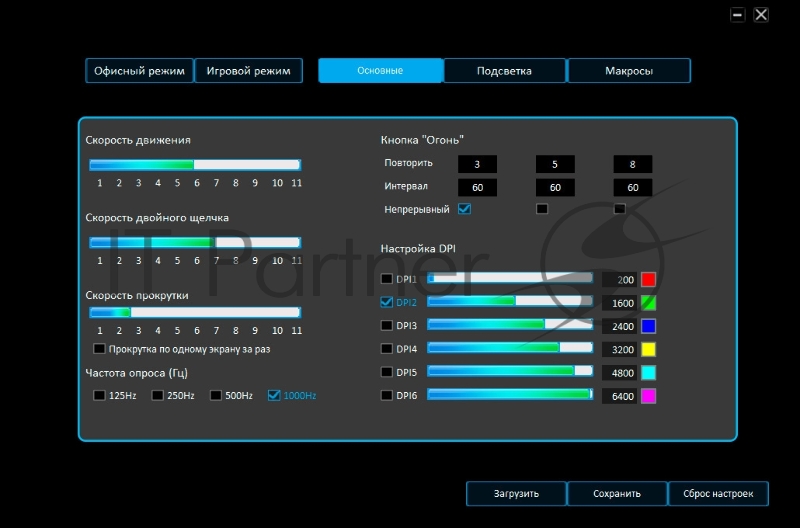Enable the DPI1 checkbox
Viewport: 800px width, 528px height.
click(388, 279)
